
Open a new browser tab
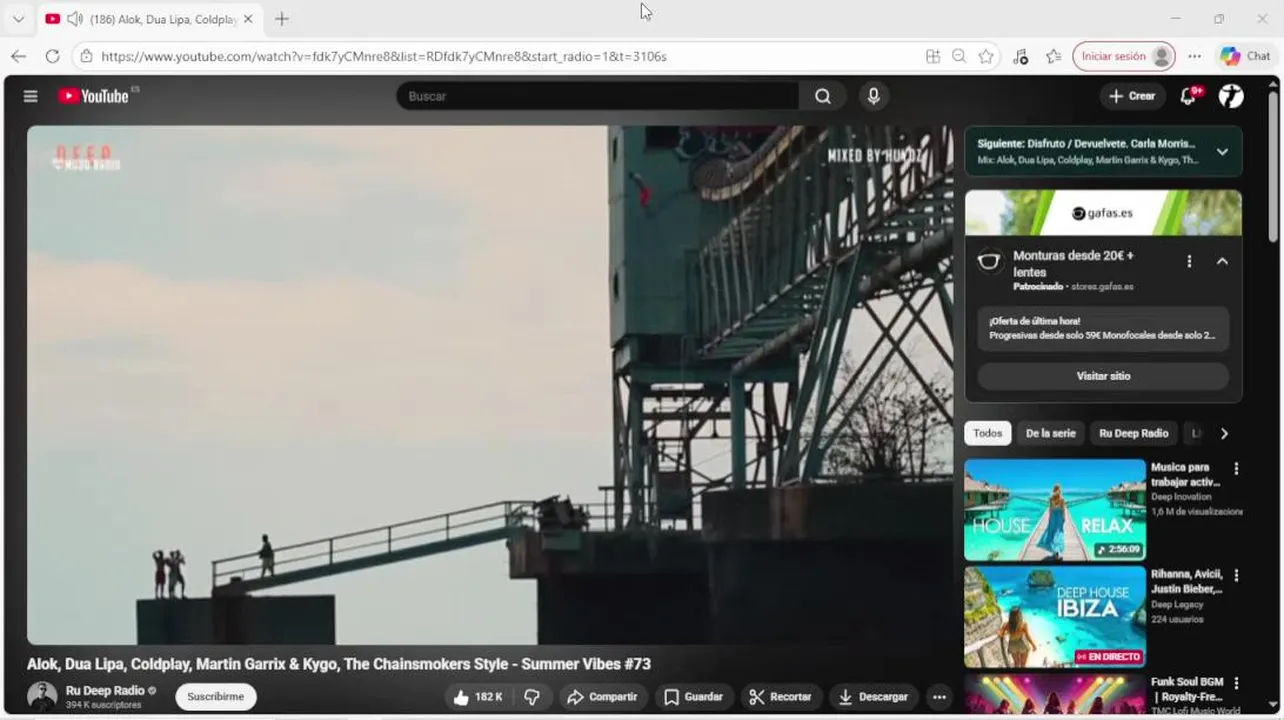[x=282, y=19]
